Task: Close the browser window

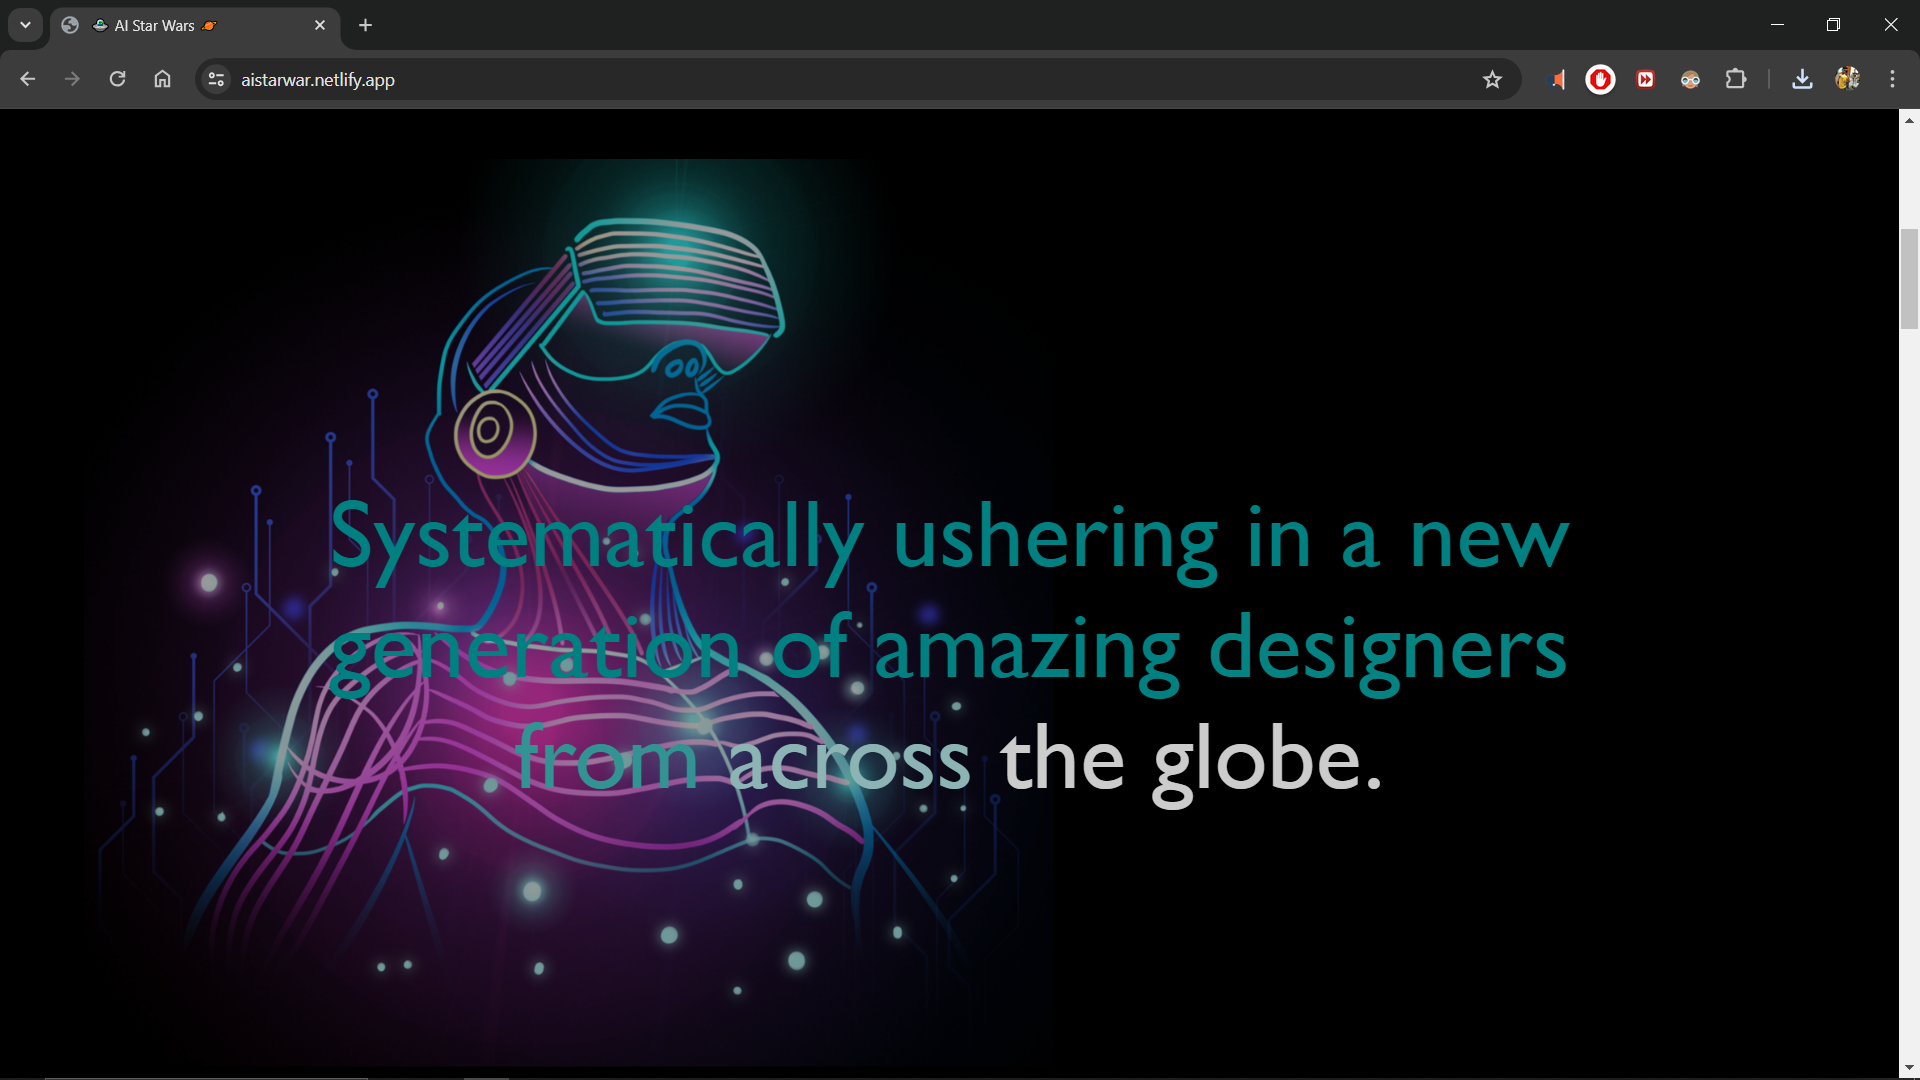Action: pyautogui.click(x=1890, y=25)
